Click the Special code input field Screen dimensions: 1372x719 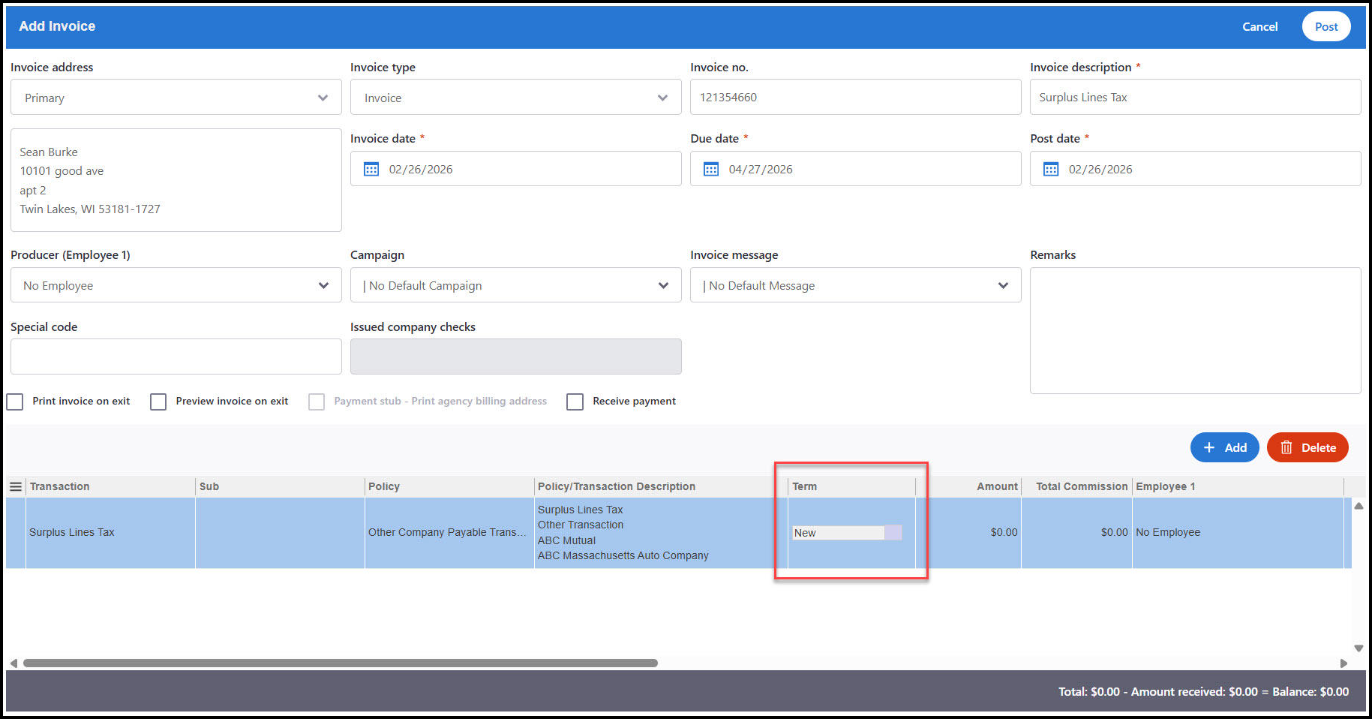(x=176, y=356)
